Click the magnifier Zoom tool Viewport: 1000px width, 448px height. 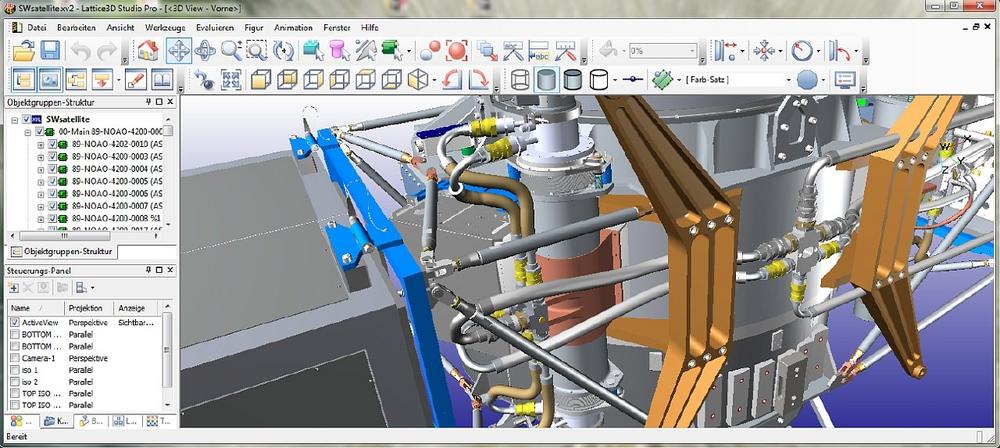click(x=231, y=50)
